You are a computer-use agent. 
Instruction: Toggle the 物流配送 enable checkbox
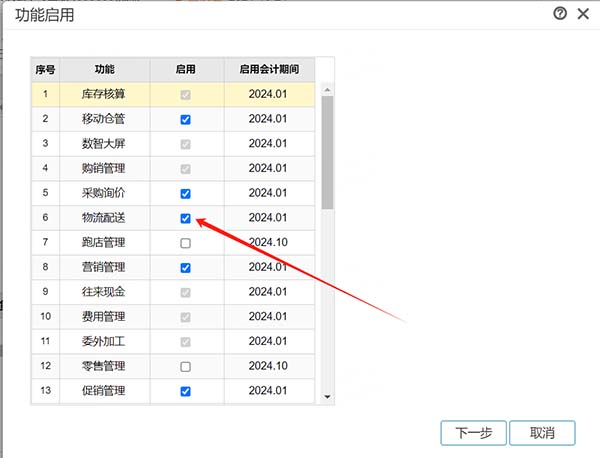pos(185,218)
